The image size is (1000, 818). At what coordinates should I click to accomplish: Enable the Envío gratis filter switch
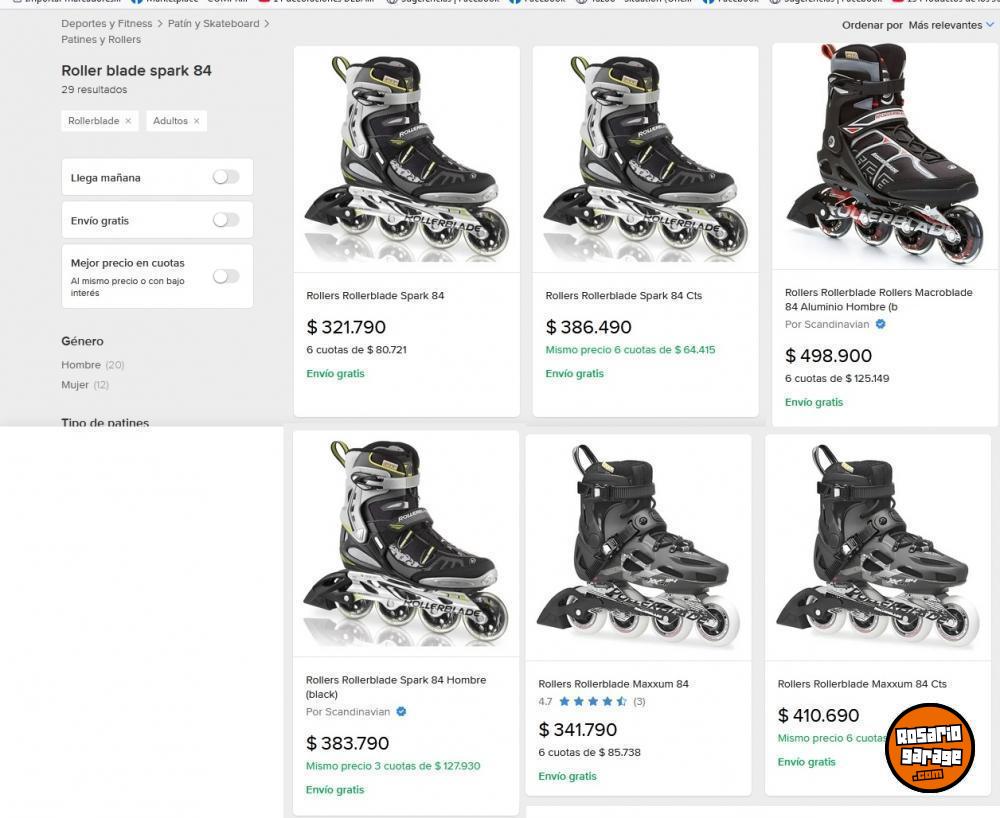pos(226,220)
